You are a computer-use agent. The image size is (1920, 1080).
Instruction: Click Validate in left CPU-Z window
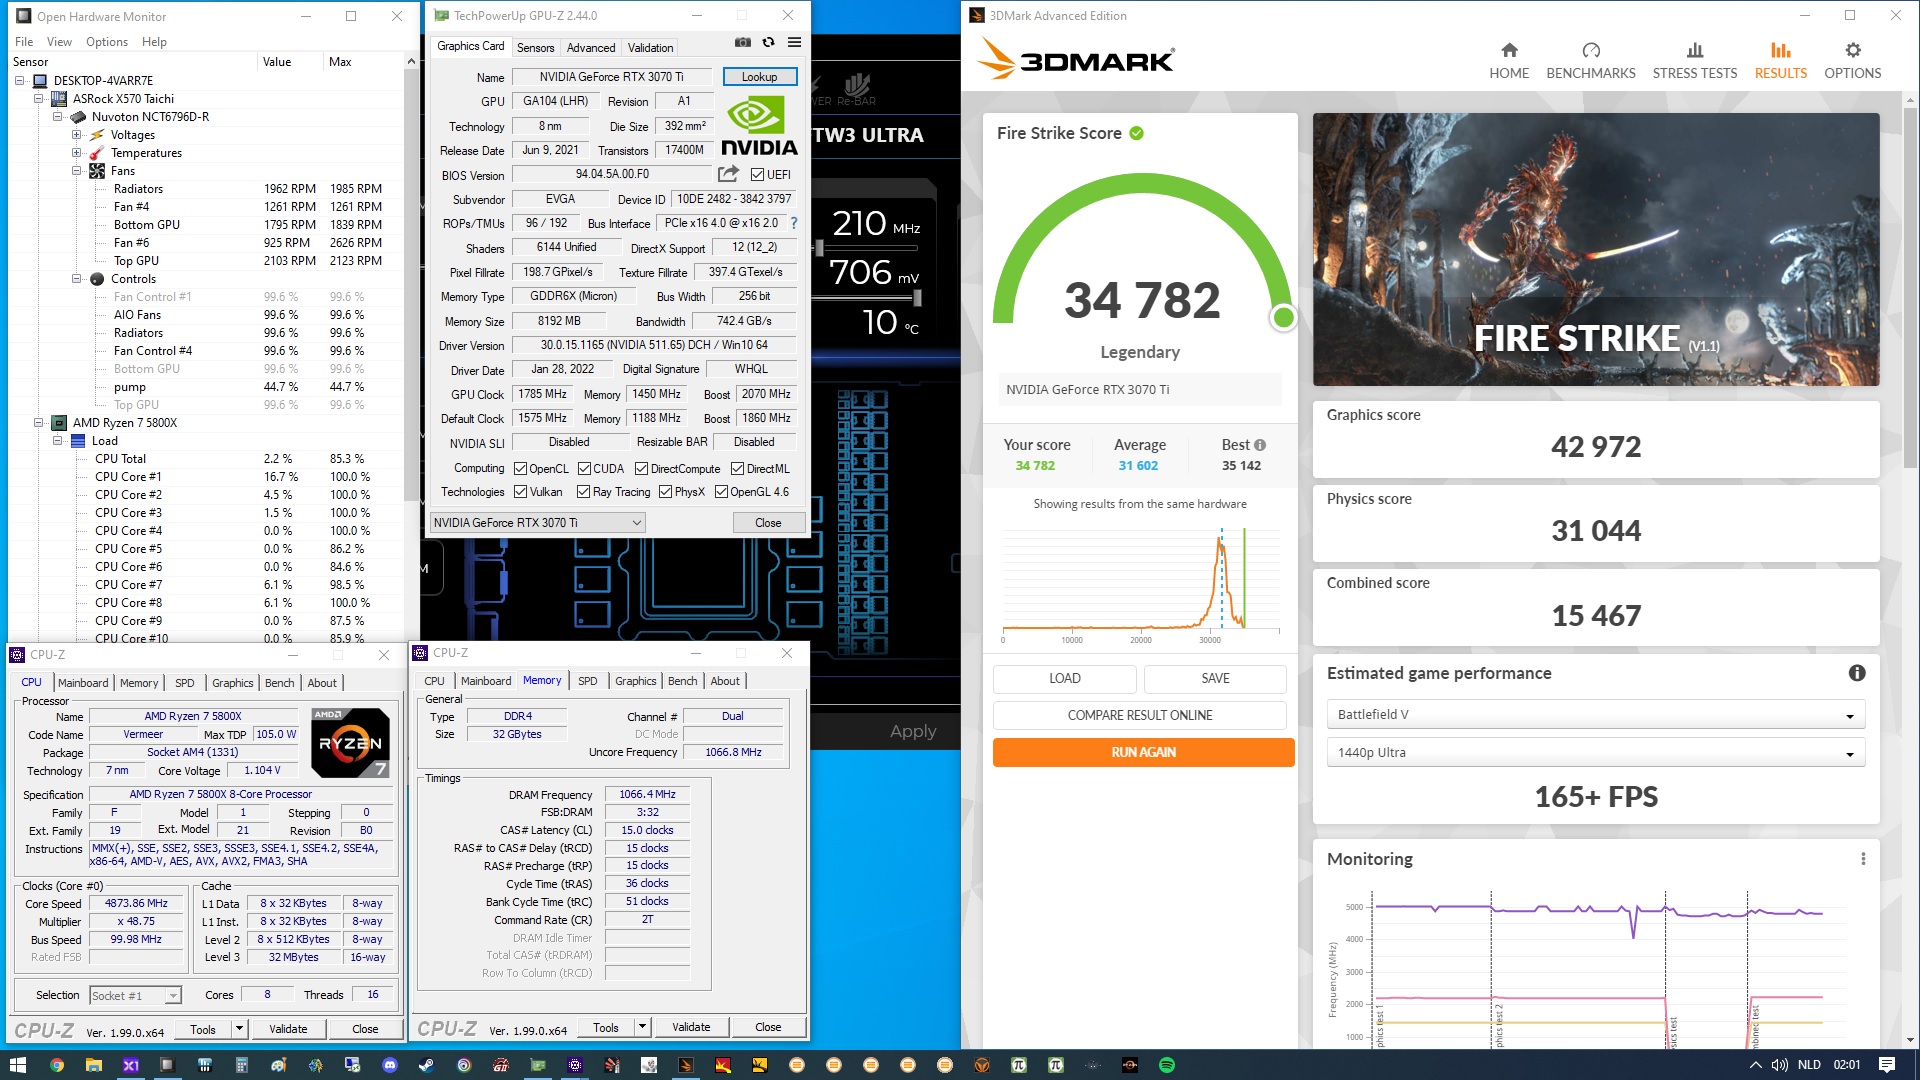point(288,1029)
